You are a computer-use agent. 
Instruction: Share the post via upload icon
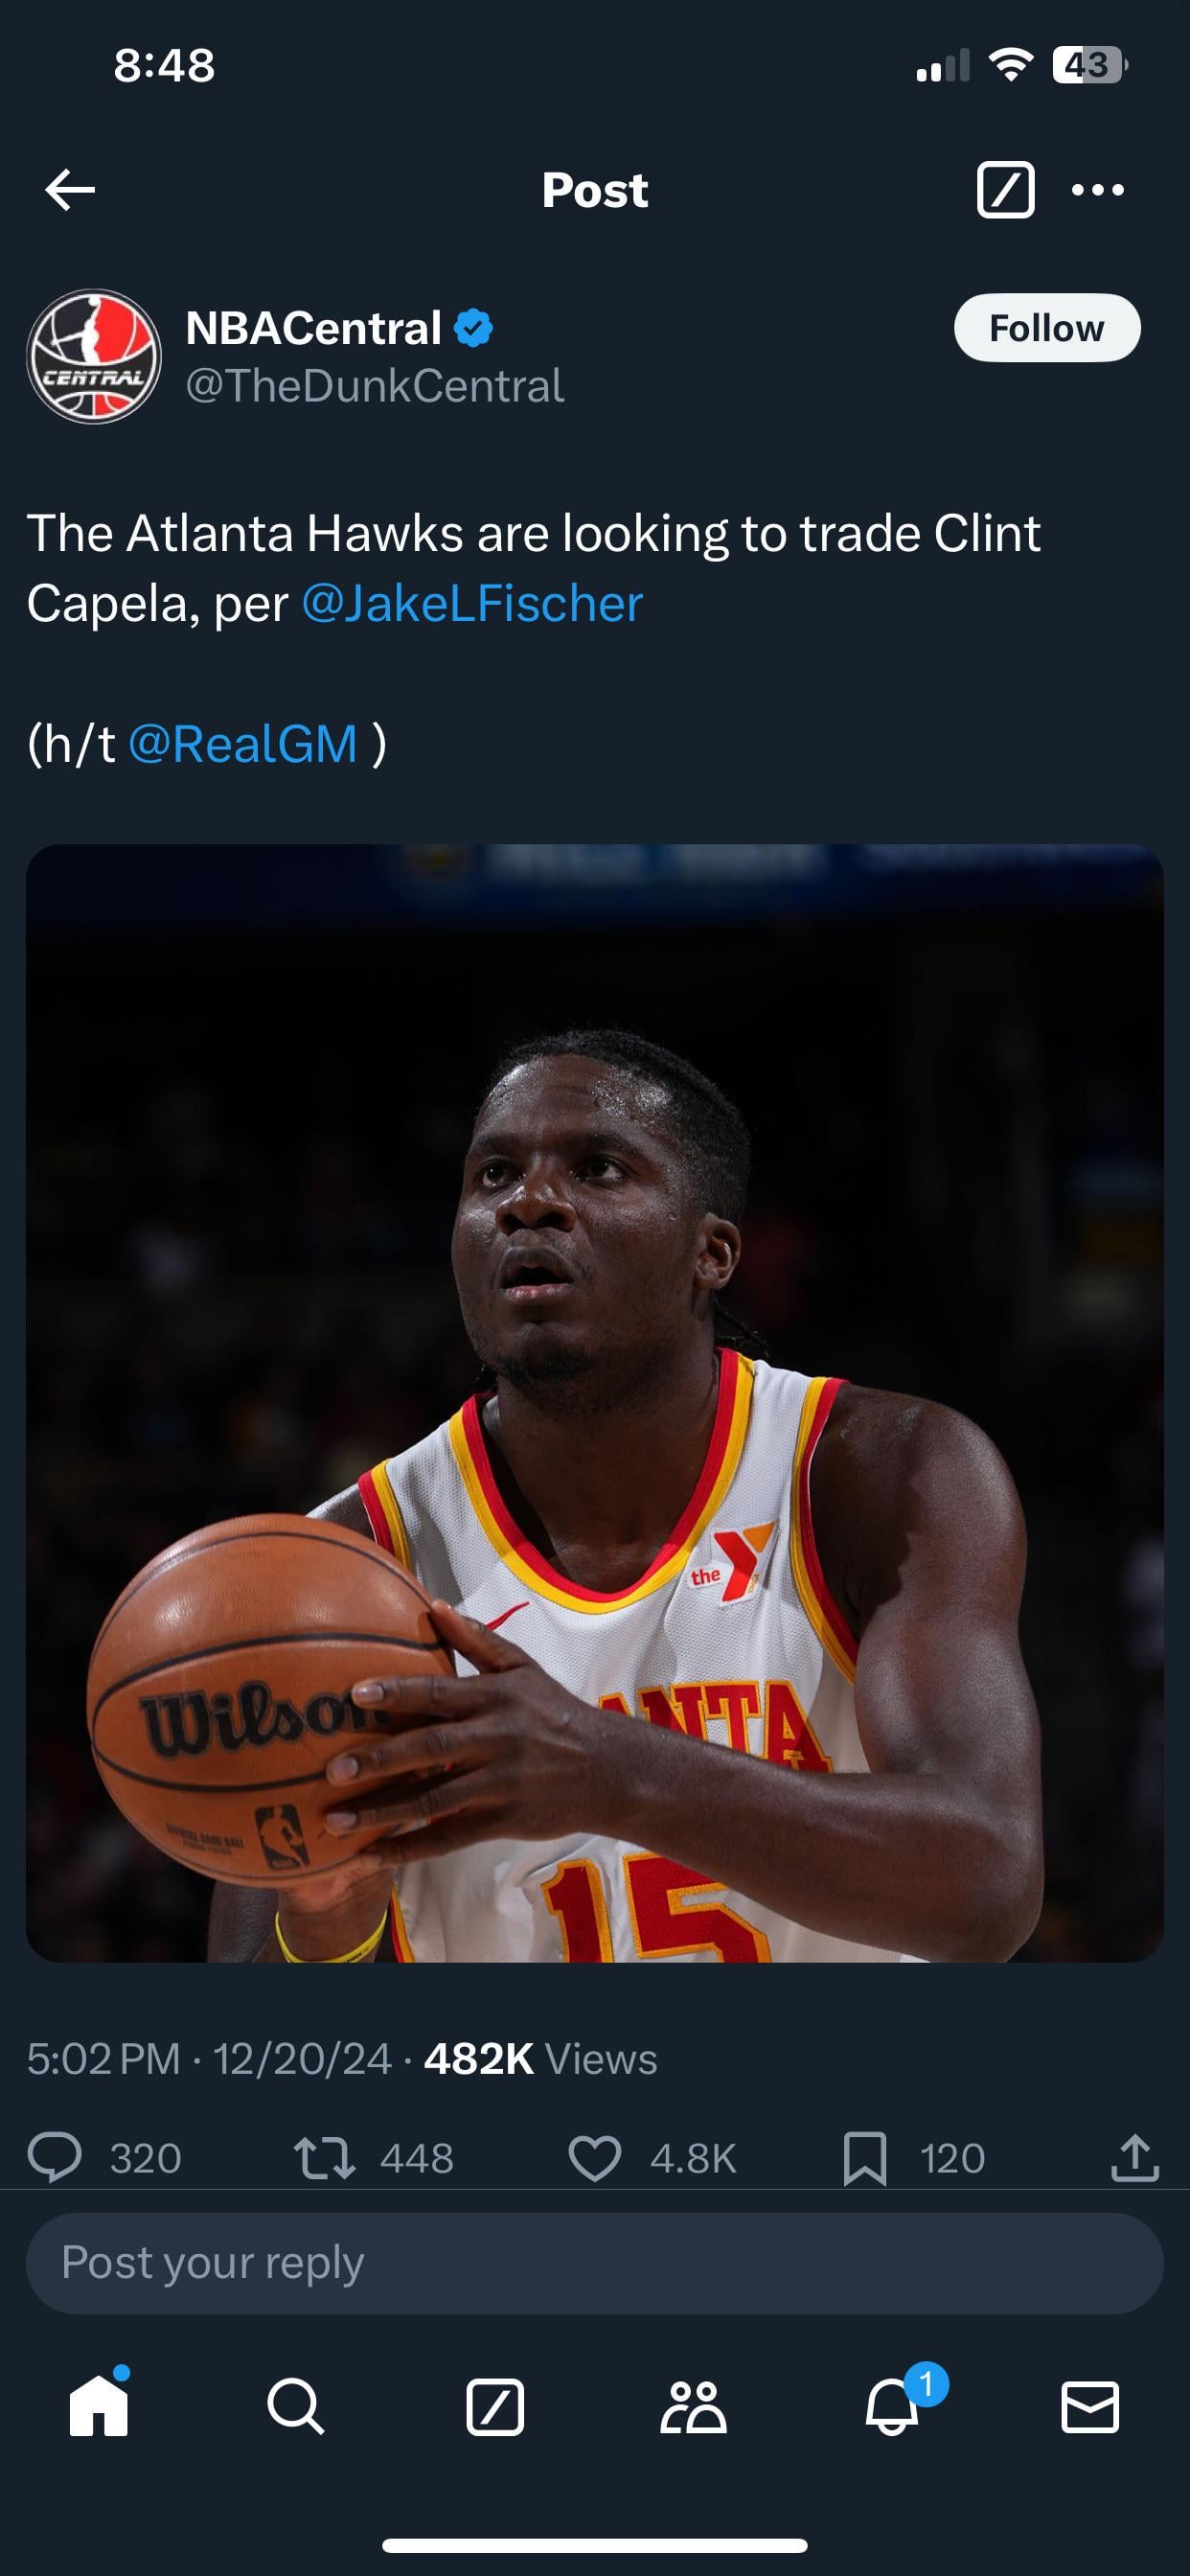tap(1135, 2157)
